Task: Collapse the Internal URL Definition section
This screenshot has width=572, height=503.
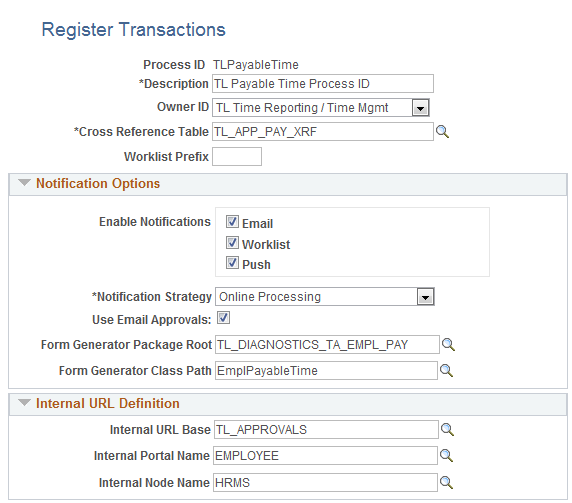Action: 24,403
